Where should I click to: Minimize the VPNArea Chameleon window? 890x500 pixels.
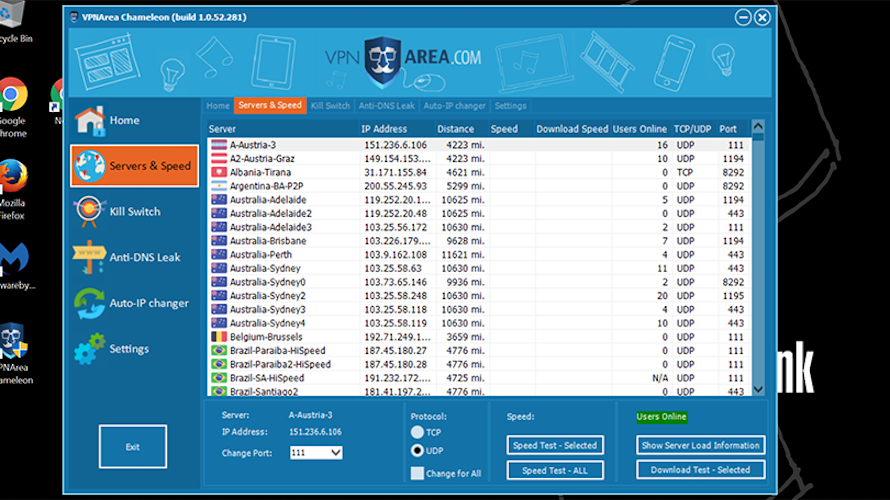(743, 18)
